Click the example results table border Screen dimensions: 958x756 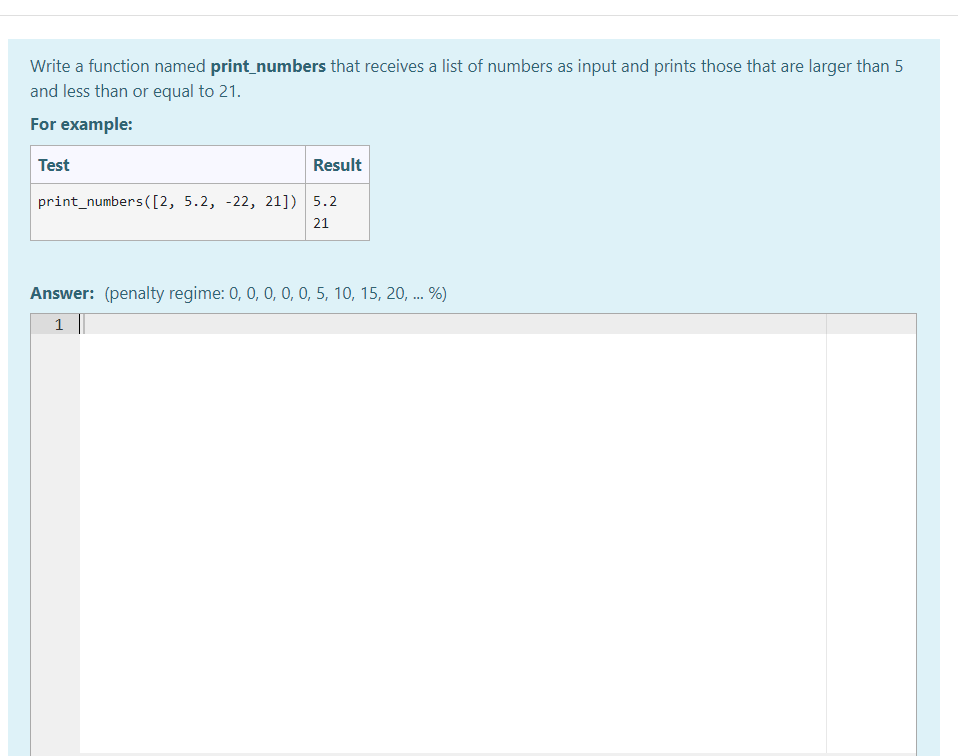coord(199,239)
